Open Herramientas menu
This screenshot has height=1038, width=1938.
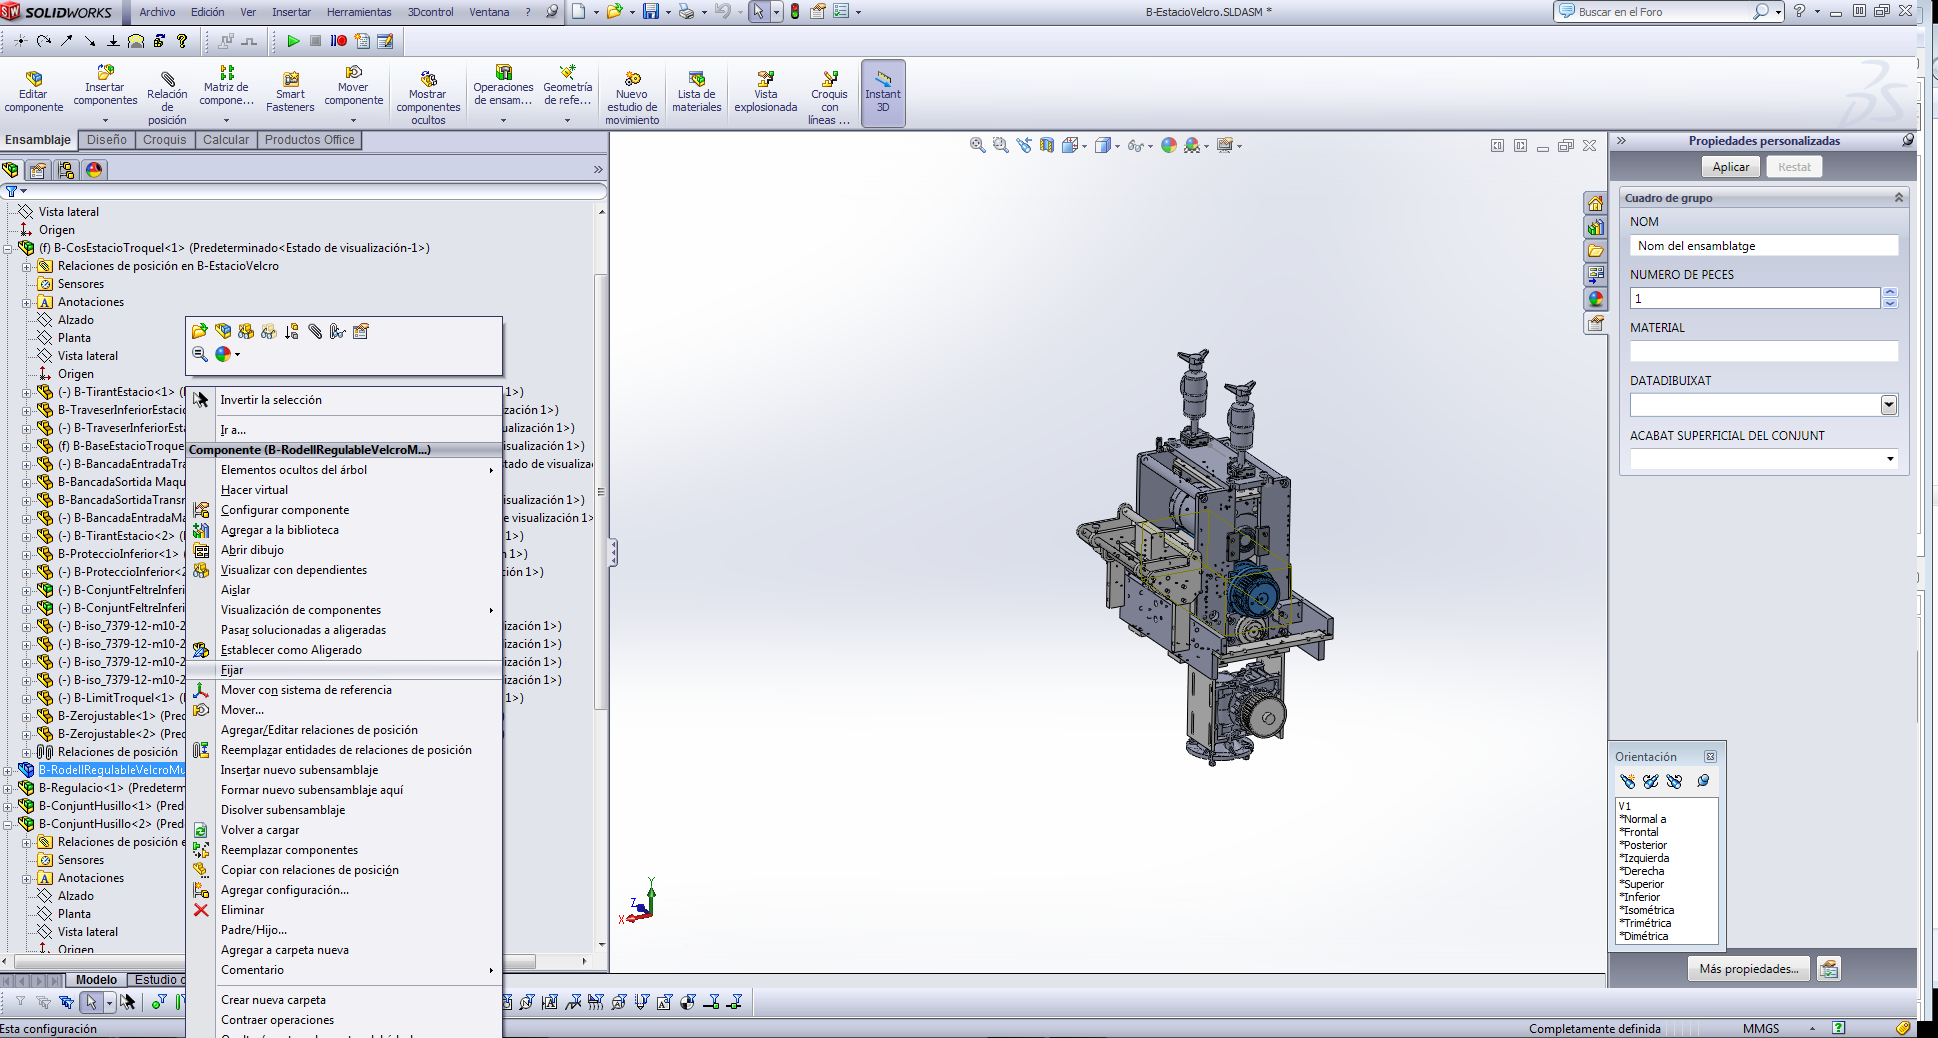tap(359, 12)
